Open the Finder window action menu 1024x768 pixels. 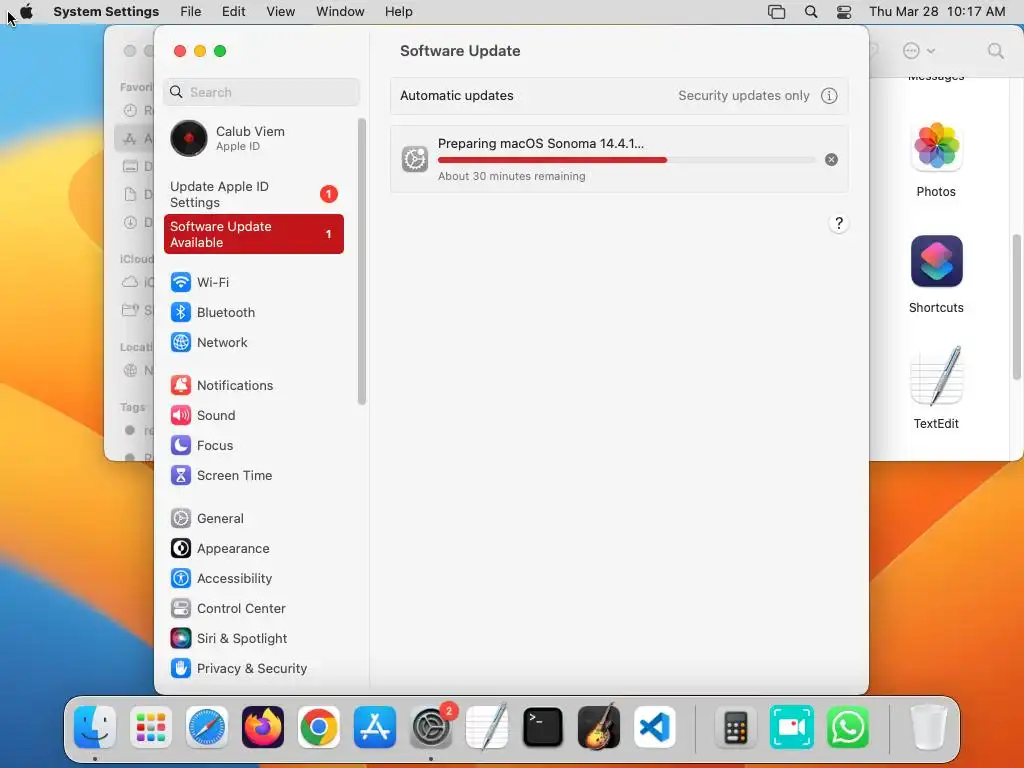click(x=918, y=51)
